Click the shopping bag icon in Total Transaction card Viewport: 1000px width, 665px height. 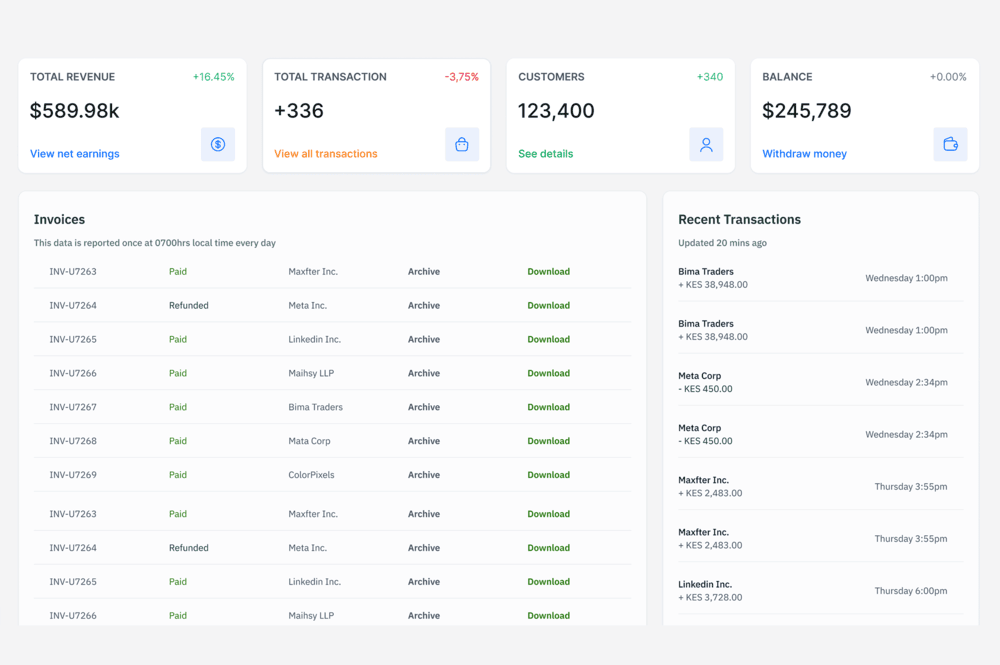(x=462, y=145)
